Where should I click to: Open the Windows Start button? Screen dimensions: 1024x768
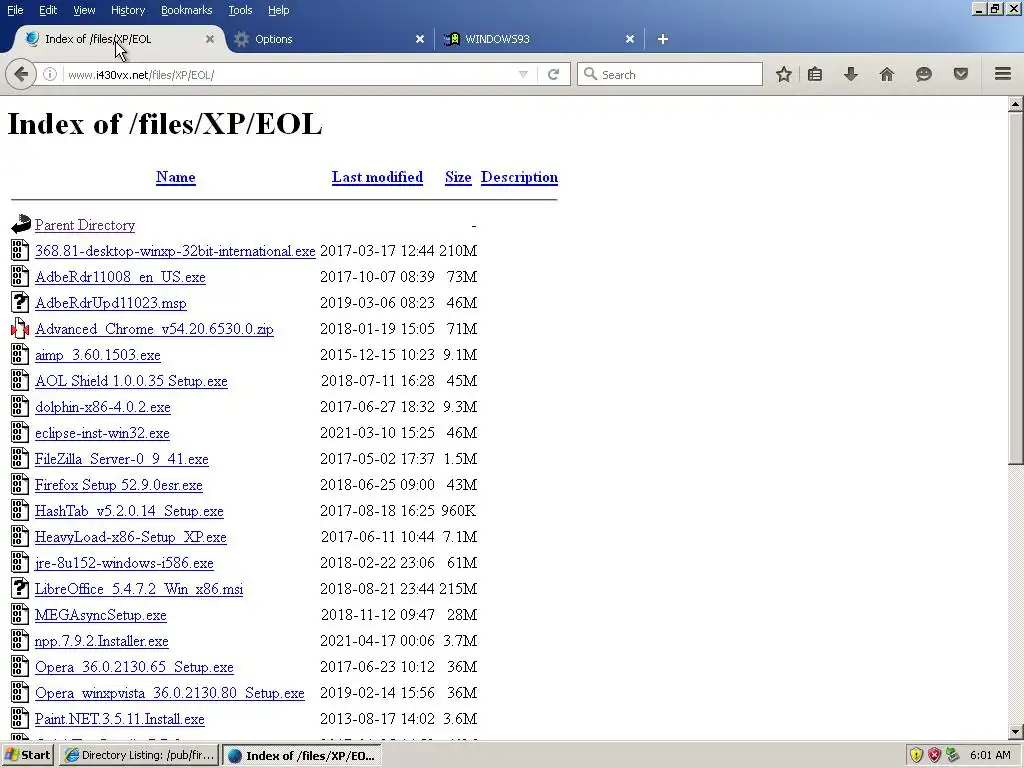tap(27, 755)
